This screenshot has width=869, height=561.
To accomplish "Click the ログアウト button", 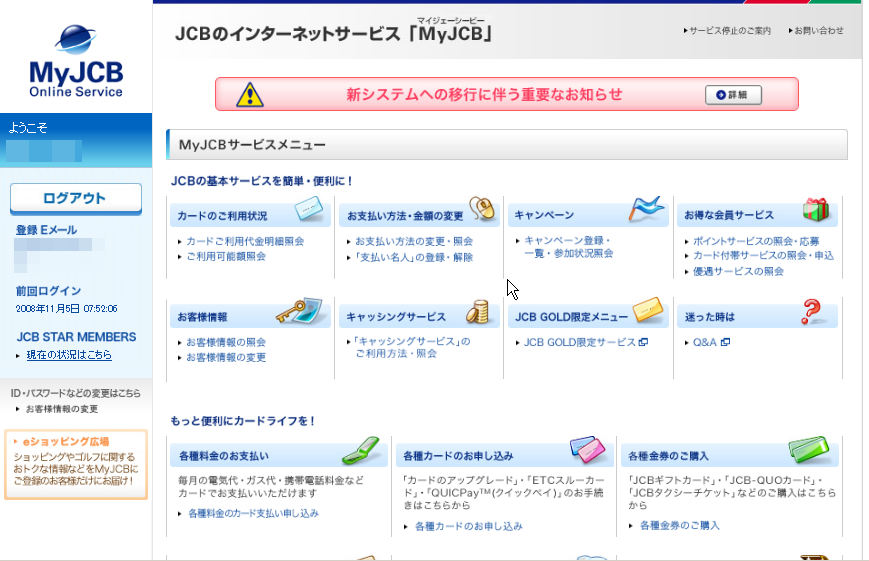I will click(x=76, y=198).
